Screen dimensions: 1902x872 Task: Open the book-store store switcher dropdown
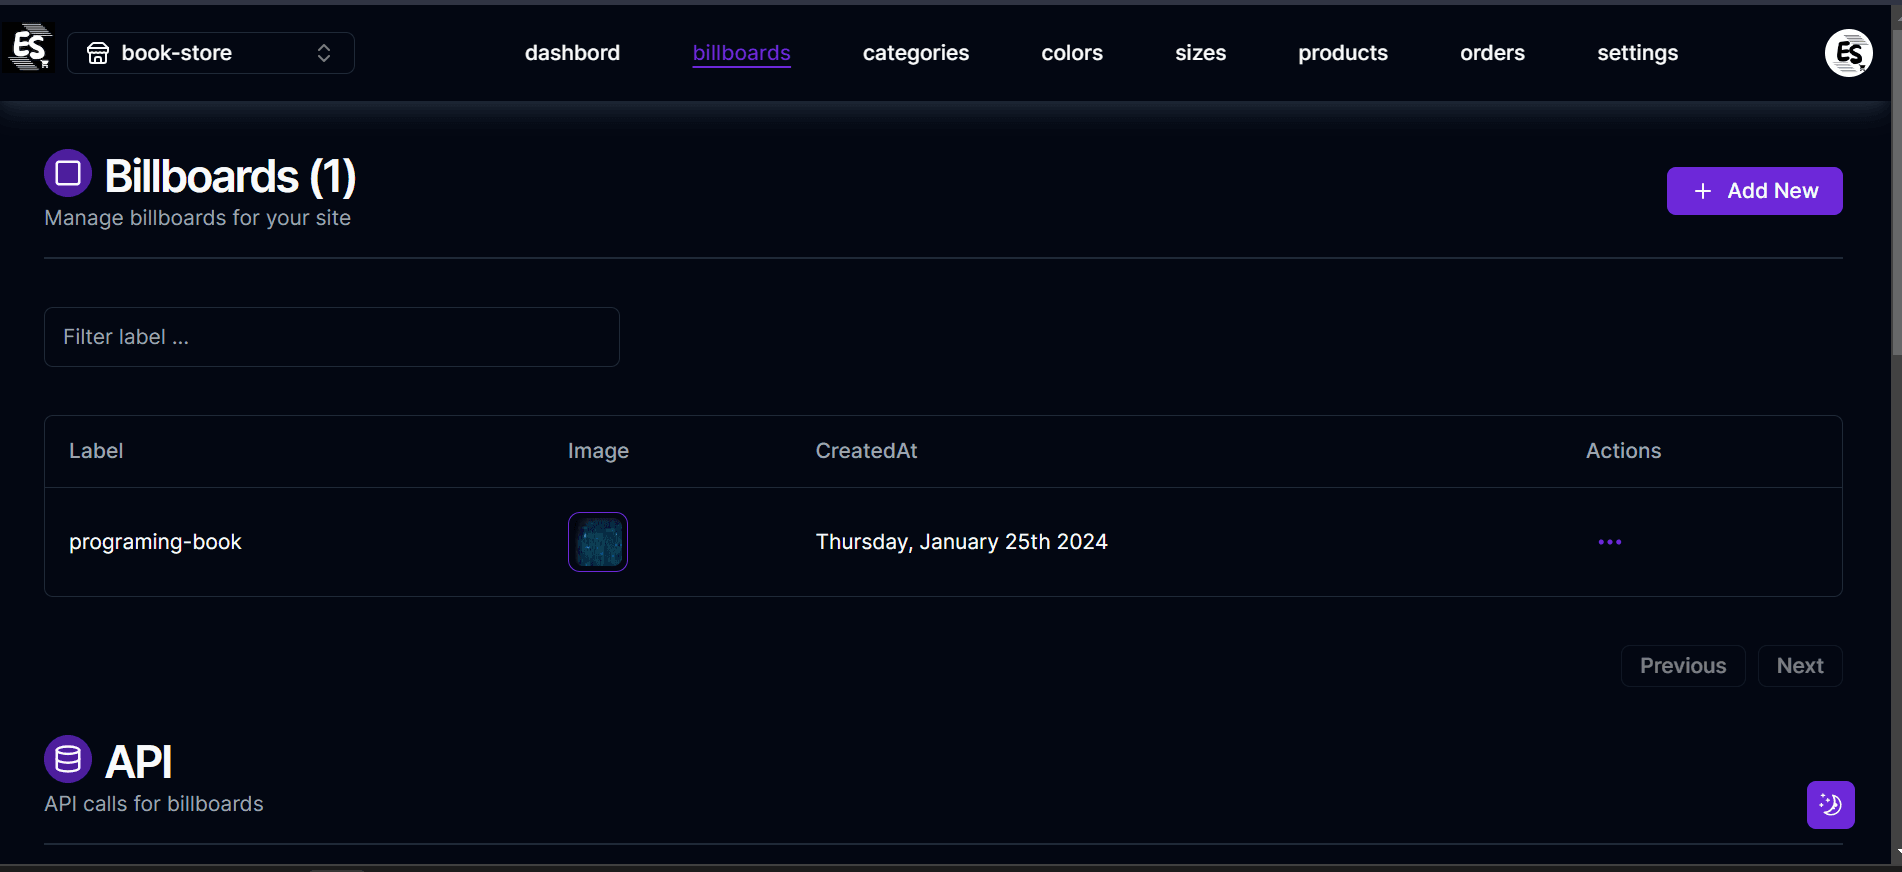(x=211, y=53)
